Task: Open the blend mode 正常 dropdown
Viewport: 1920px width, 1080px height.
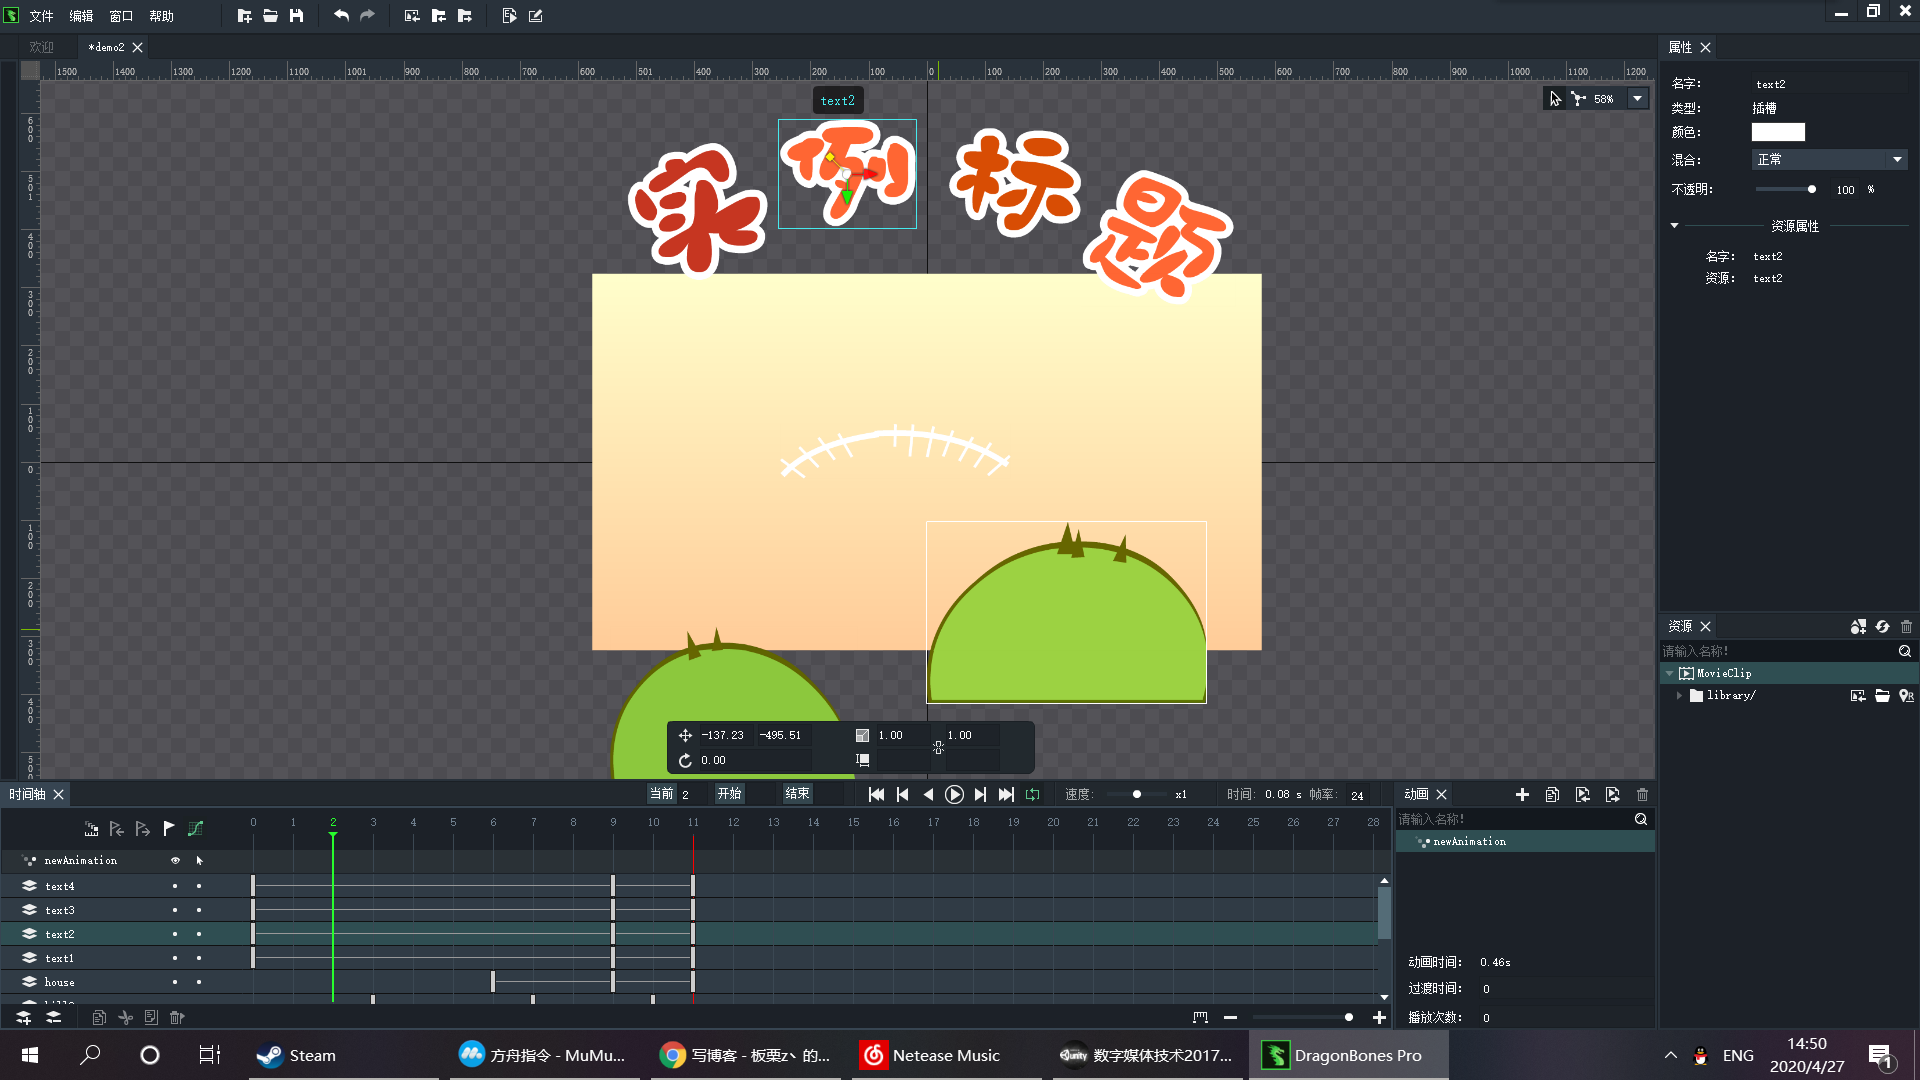Action: point(1829,160)
